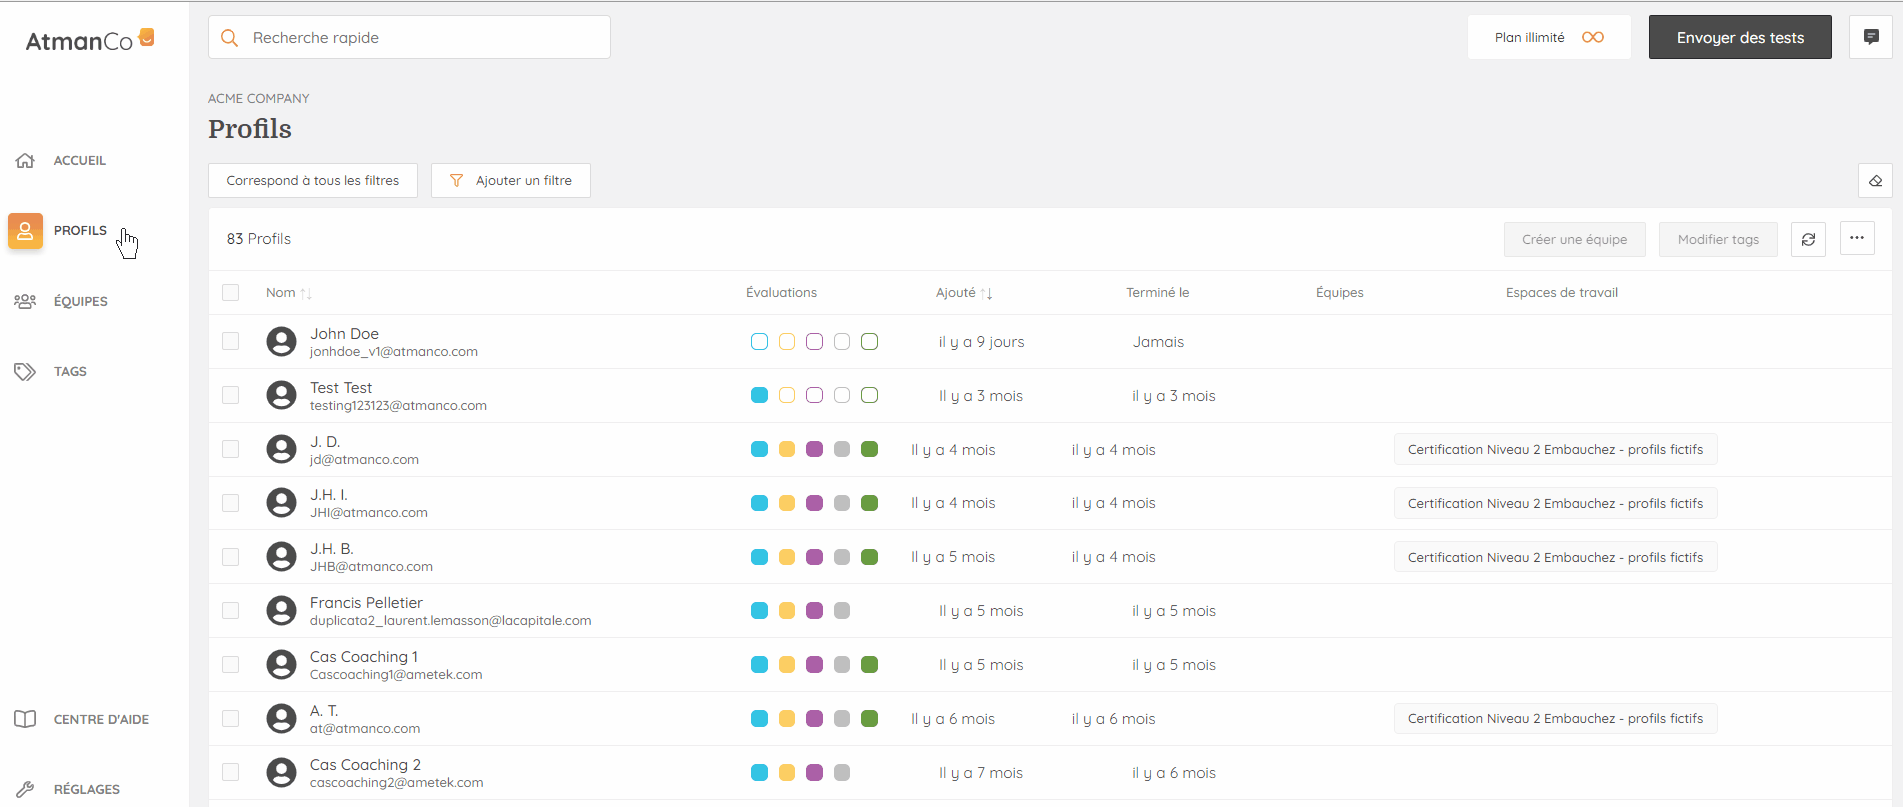
Task: Open the Centre d'aide book icon
Action: 25,719
